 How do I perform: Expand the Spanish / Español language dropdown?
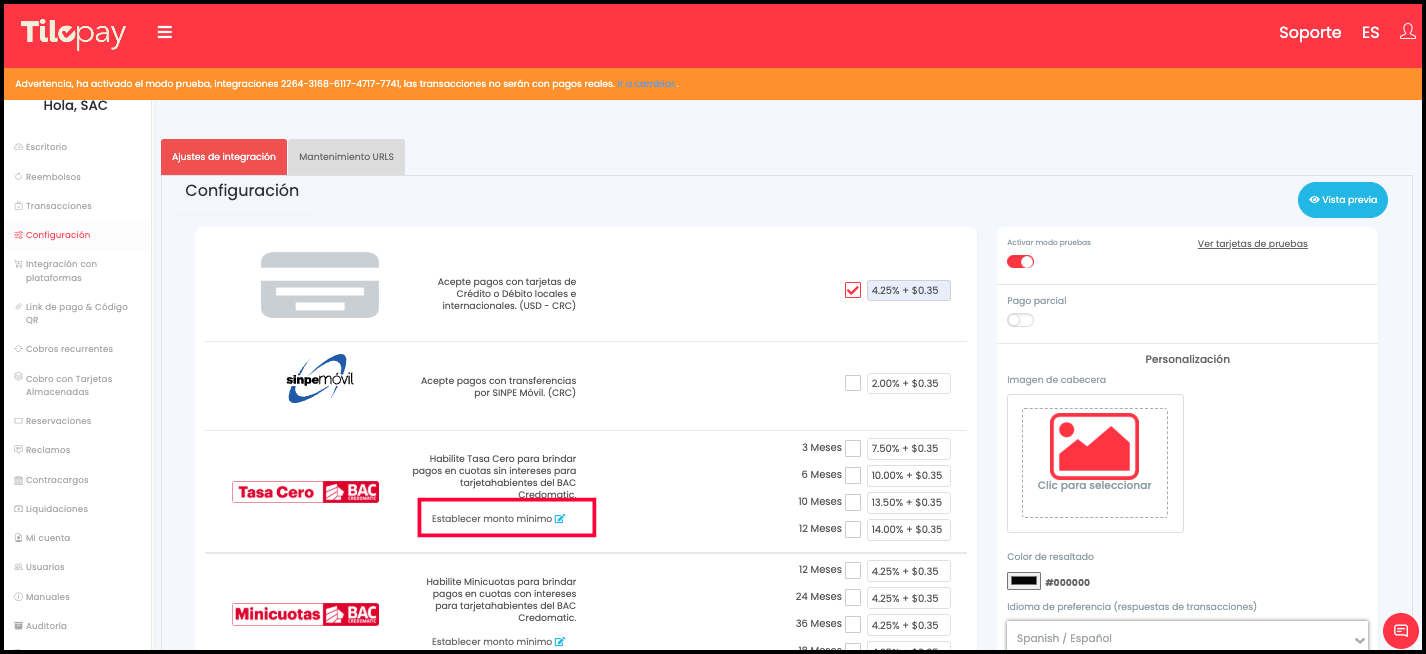[x=1186, y=638]
